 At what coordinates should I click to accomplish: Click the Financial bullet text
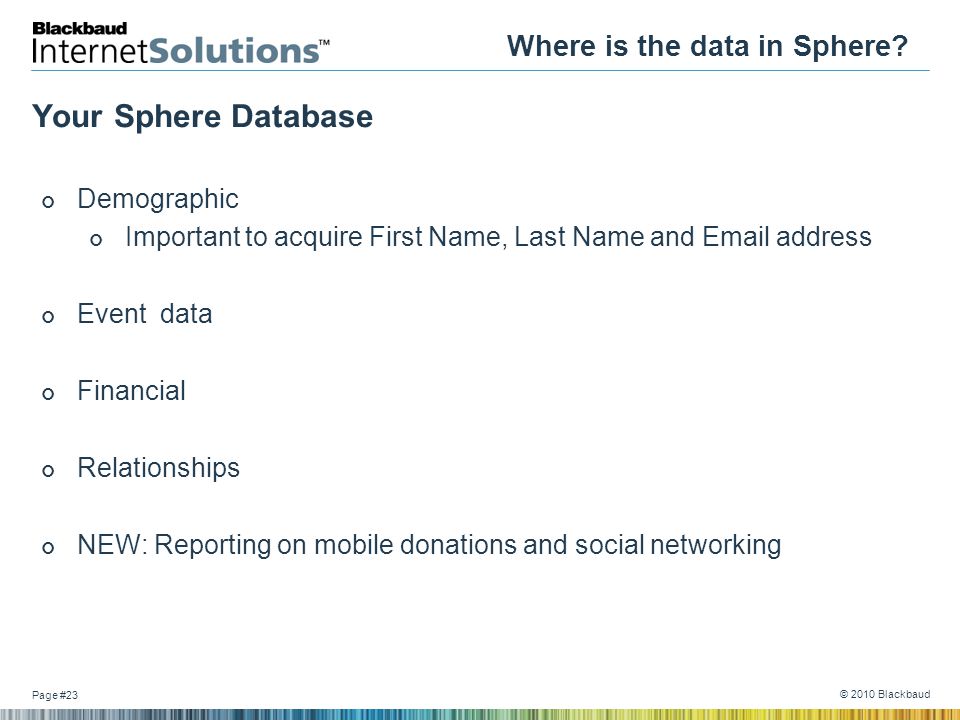pos(131,391)
